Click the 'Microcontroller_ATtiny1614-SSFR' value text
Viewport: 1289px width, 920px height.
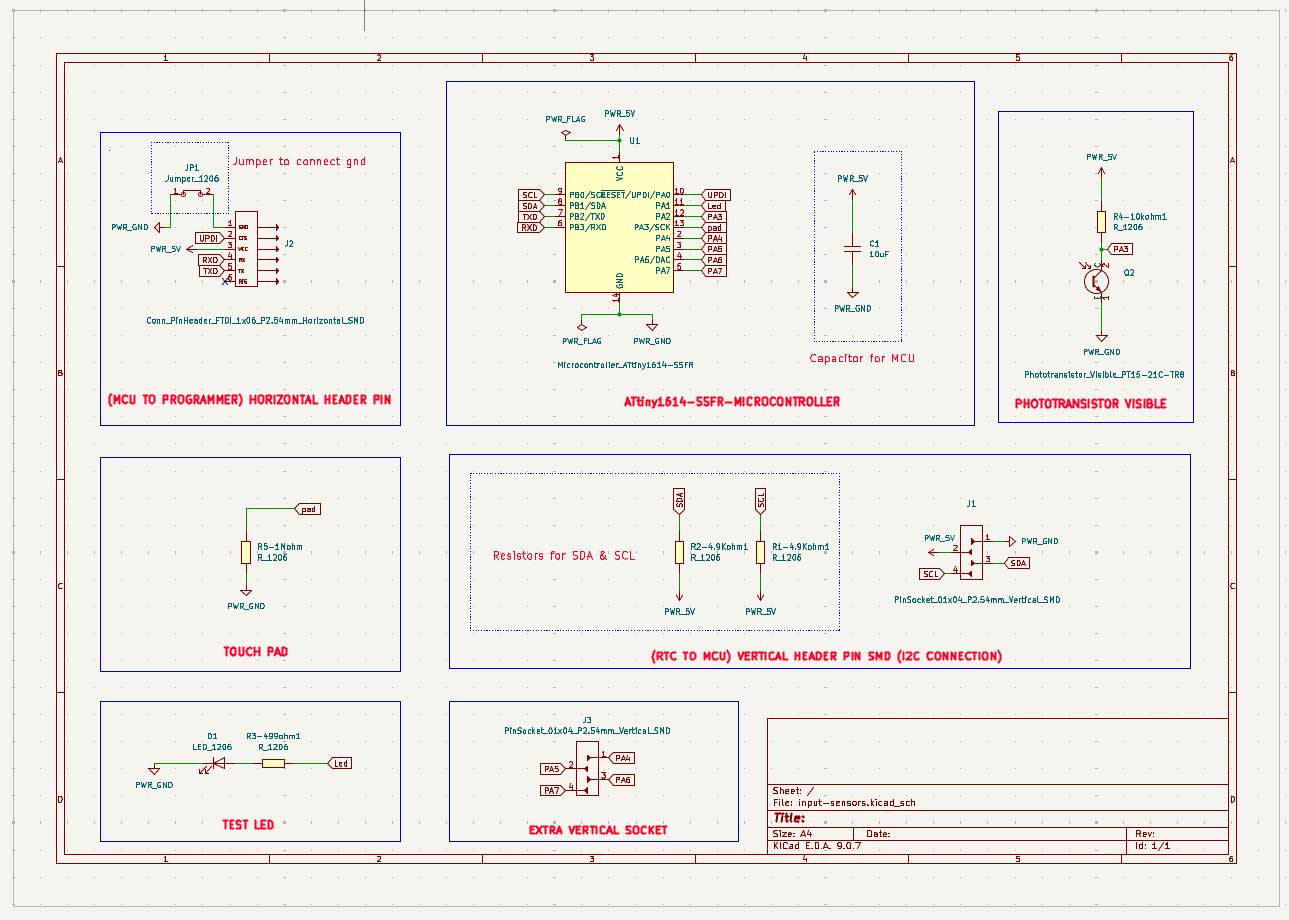[x=625, y=365]
